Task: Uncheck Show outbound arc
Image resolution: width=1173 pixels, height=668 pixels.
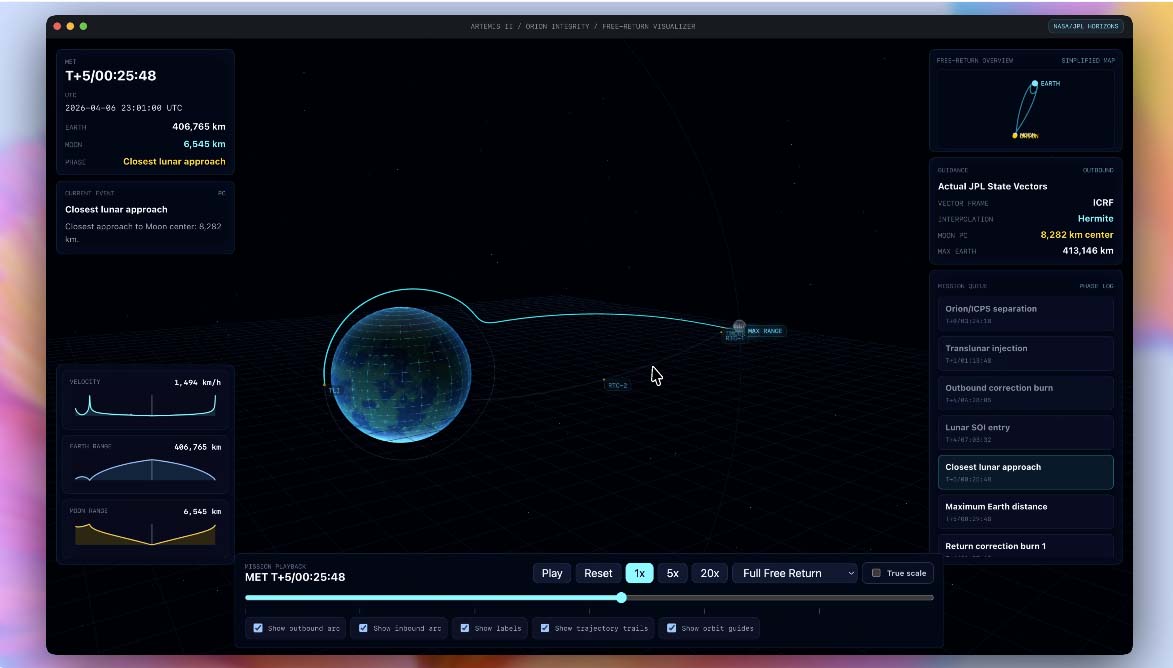Action: click(x=258, y=628)
